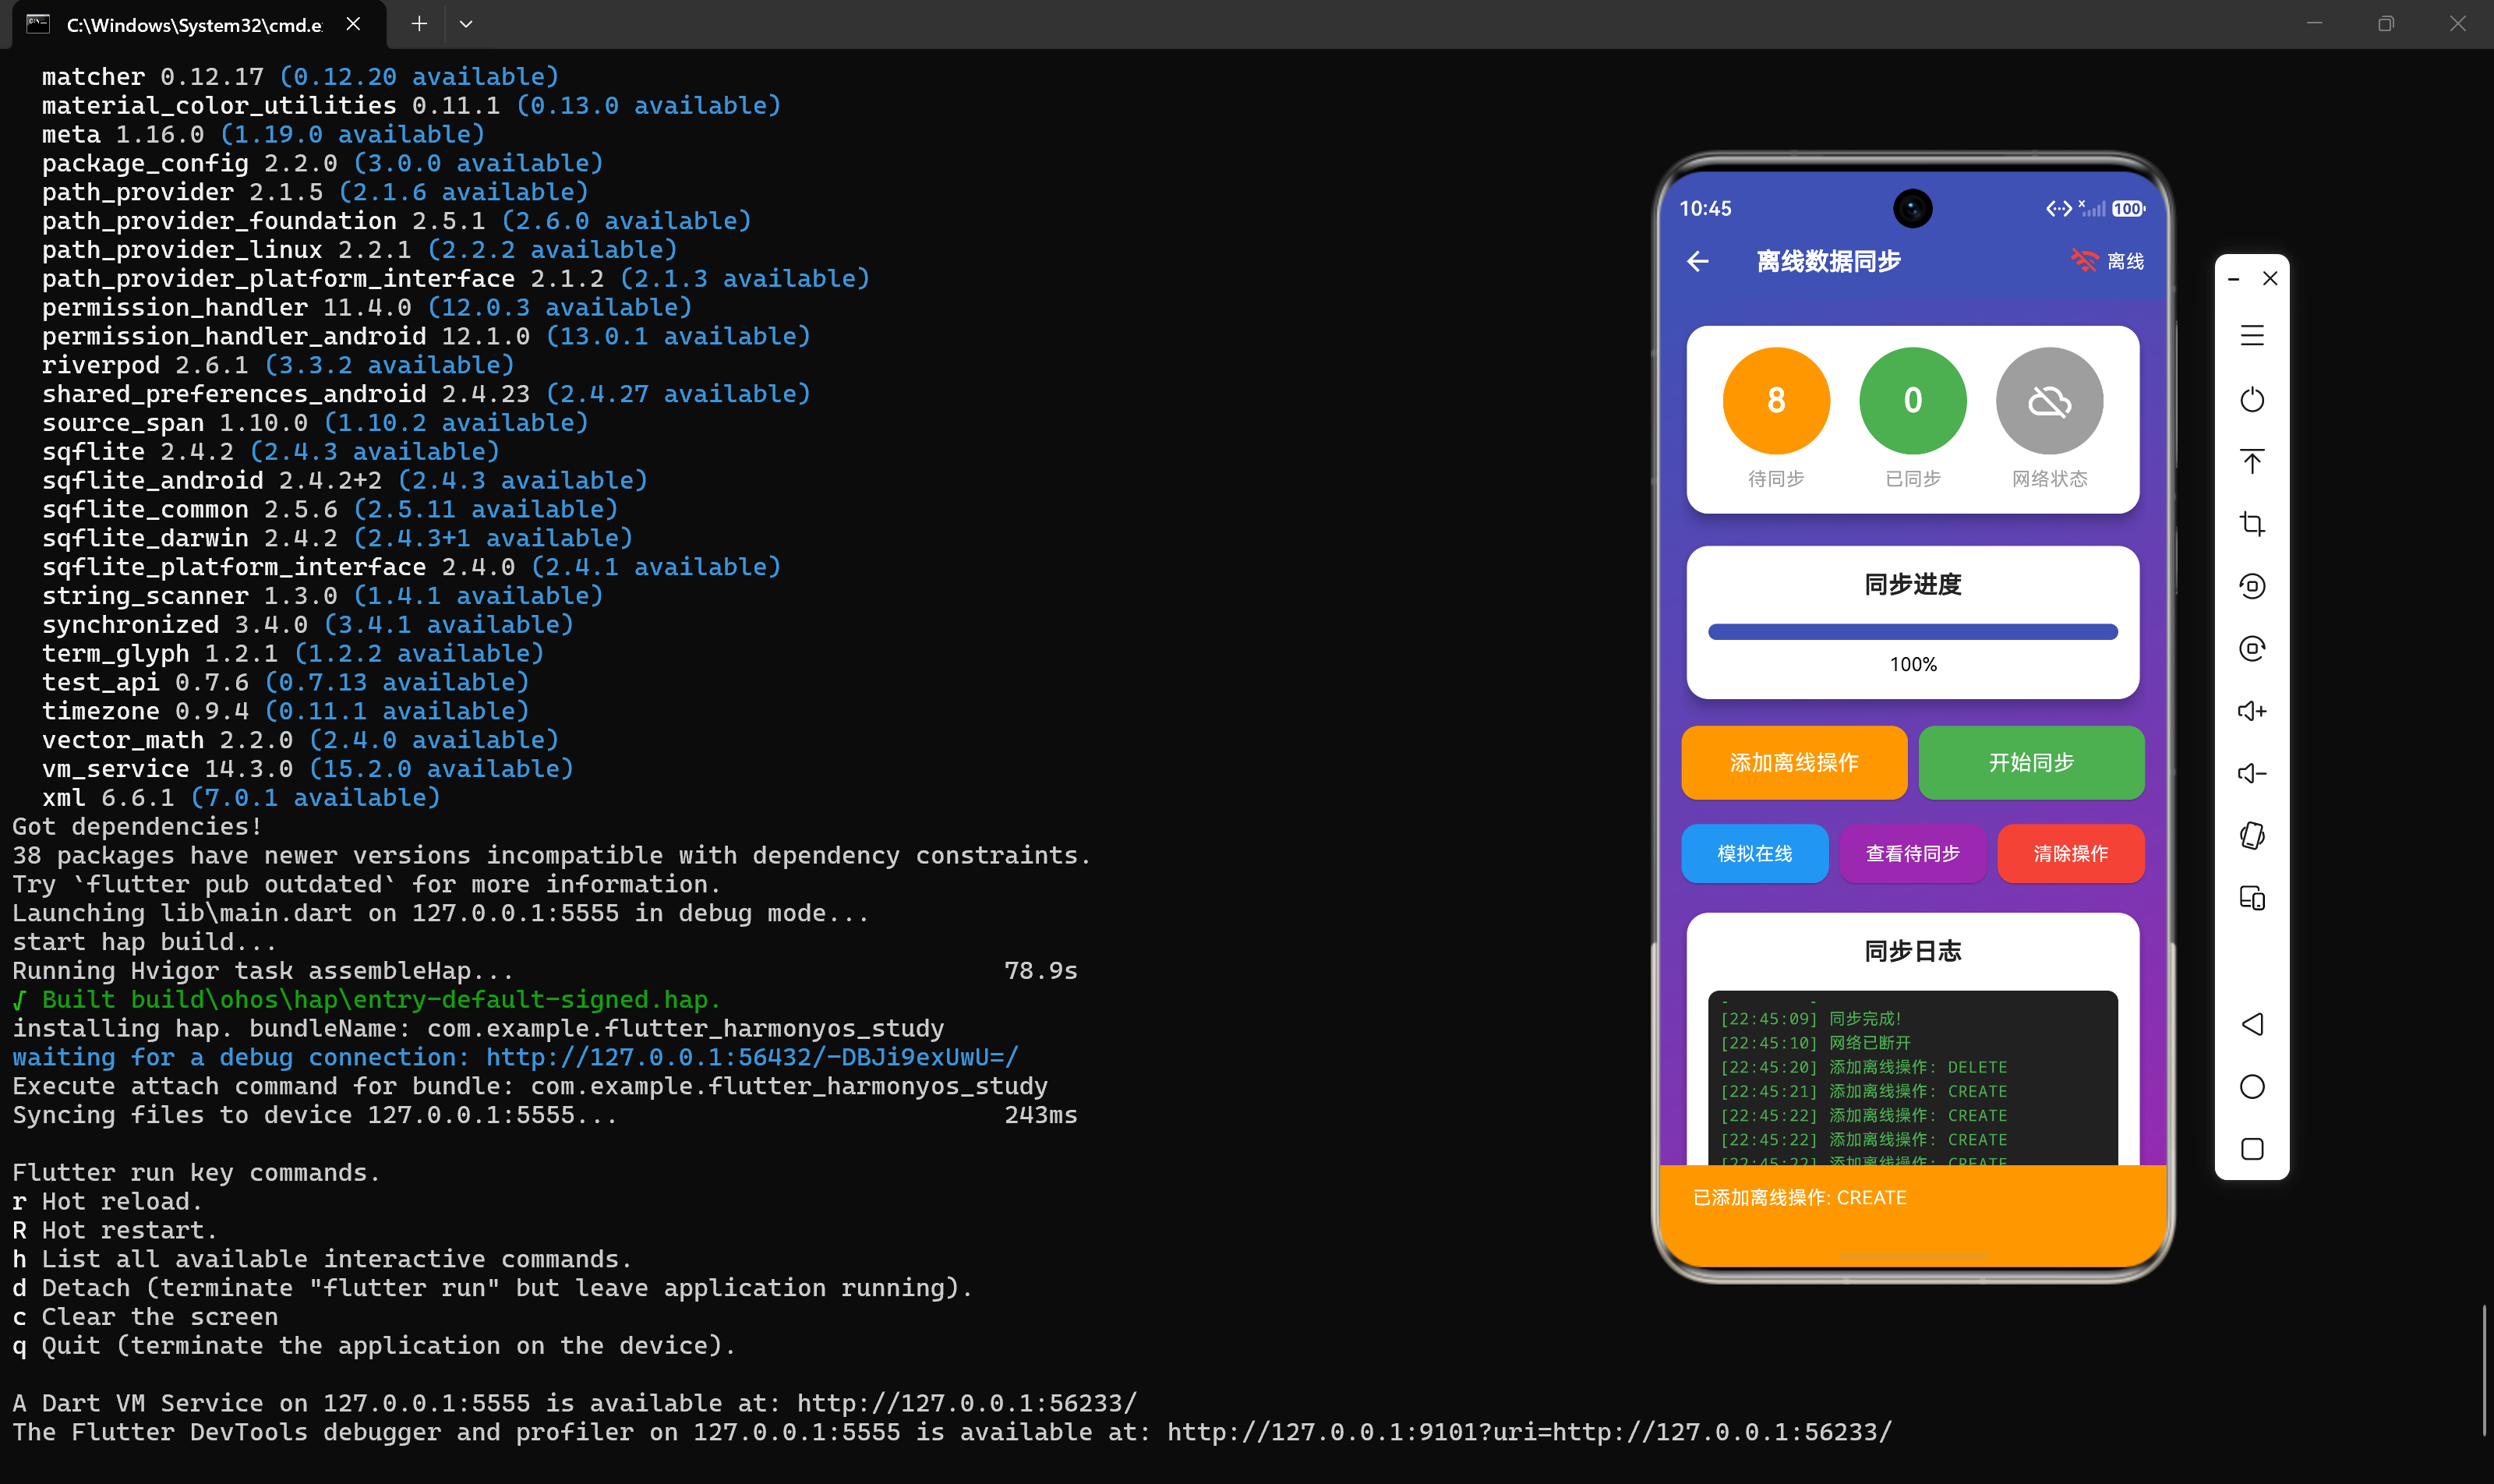
Task: Open a new terminal tab
Action: [x=419, y=24]
